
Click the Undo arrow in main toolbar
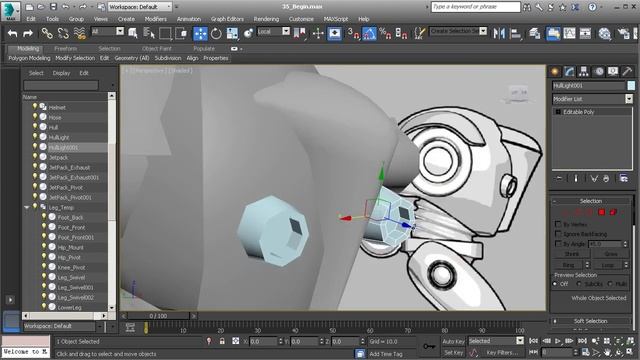[x=13, y=33]
